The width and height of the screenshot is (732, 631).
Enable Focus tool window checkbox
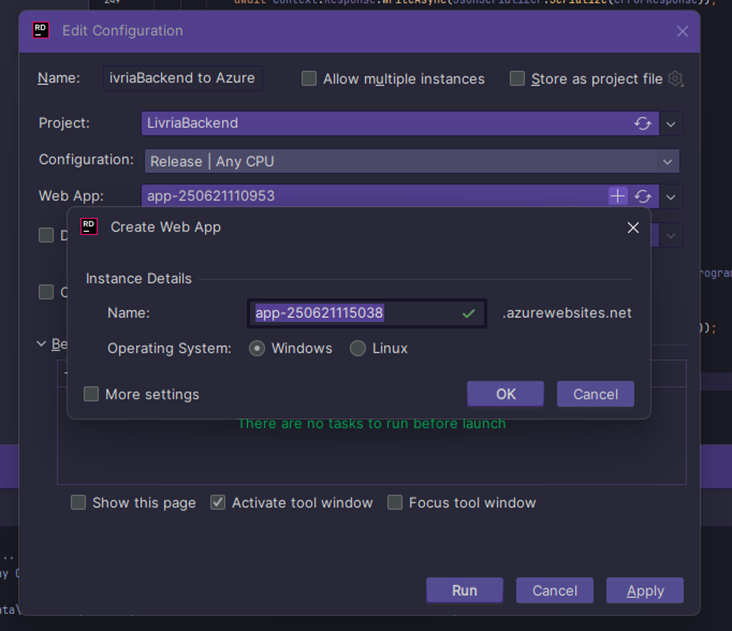[395, 503]
